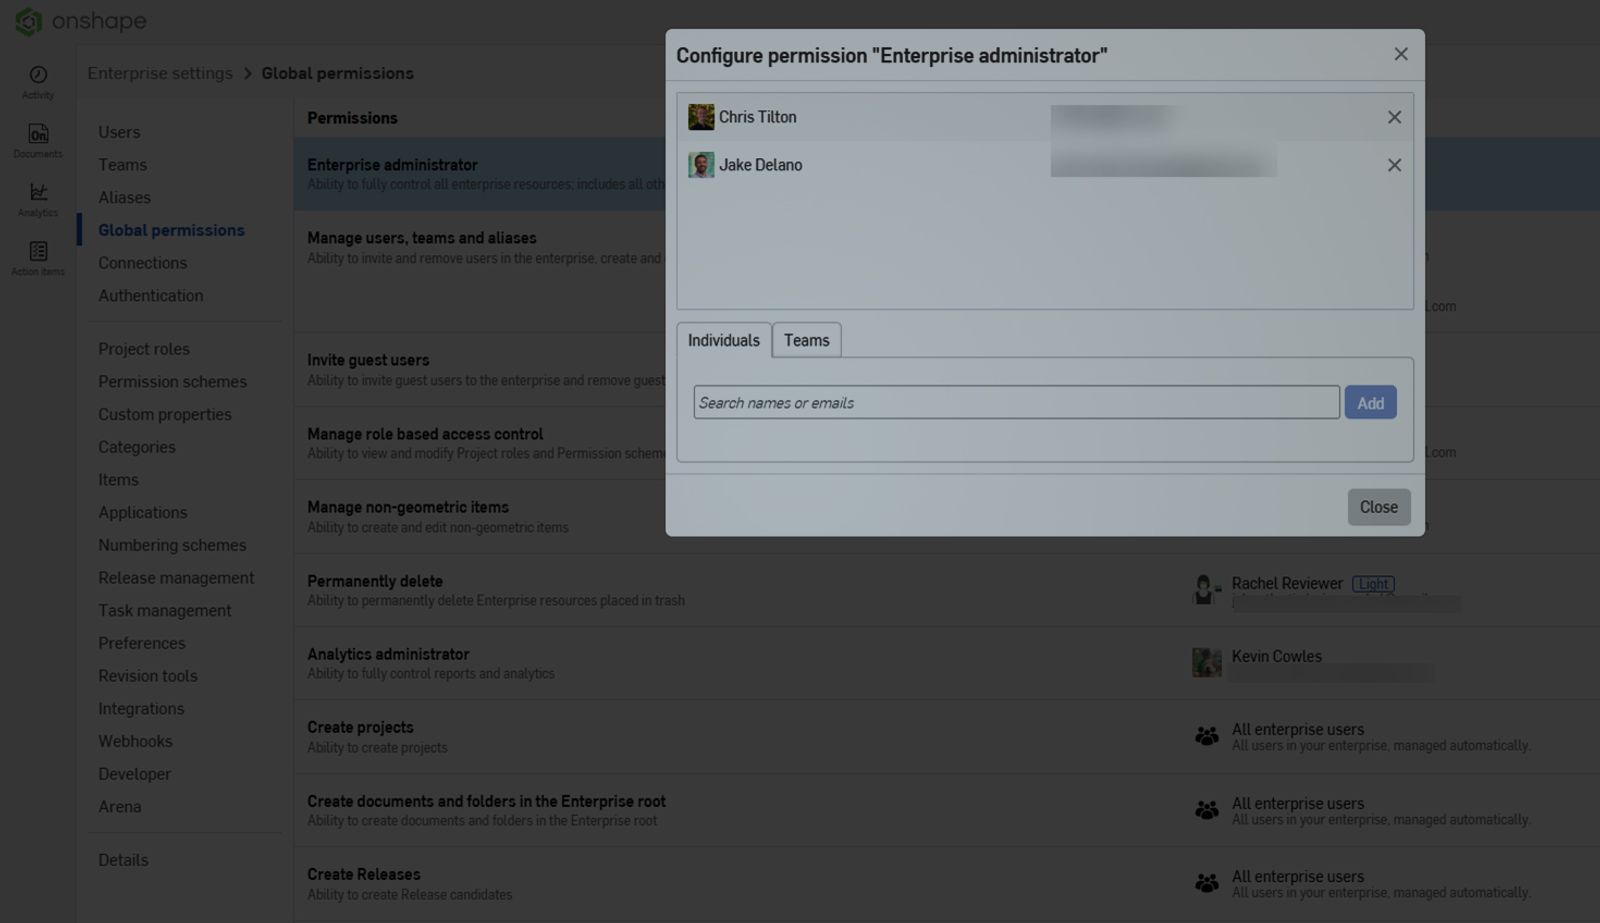Open the Documents section from sidebar

click(37, 140)
